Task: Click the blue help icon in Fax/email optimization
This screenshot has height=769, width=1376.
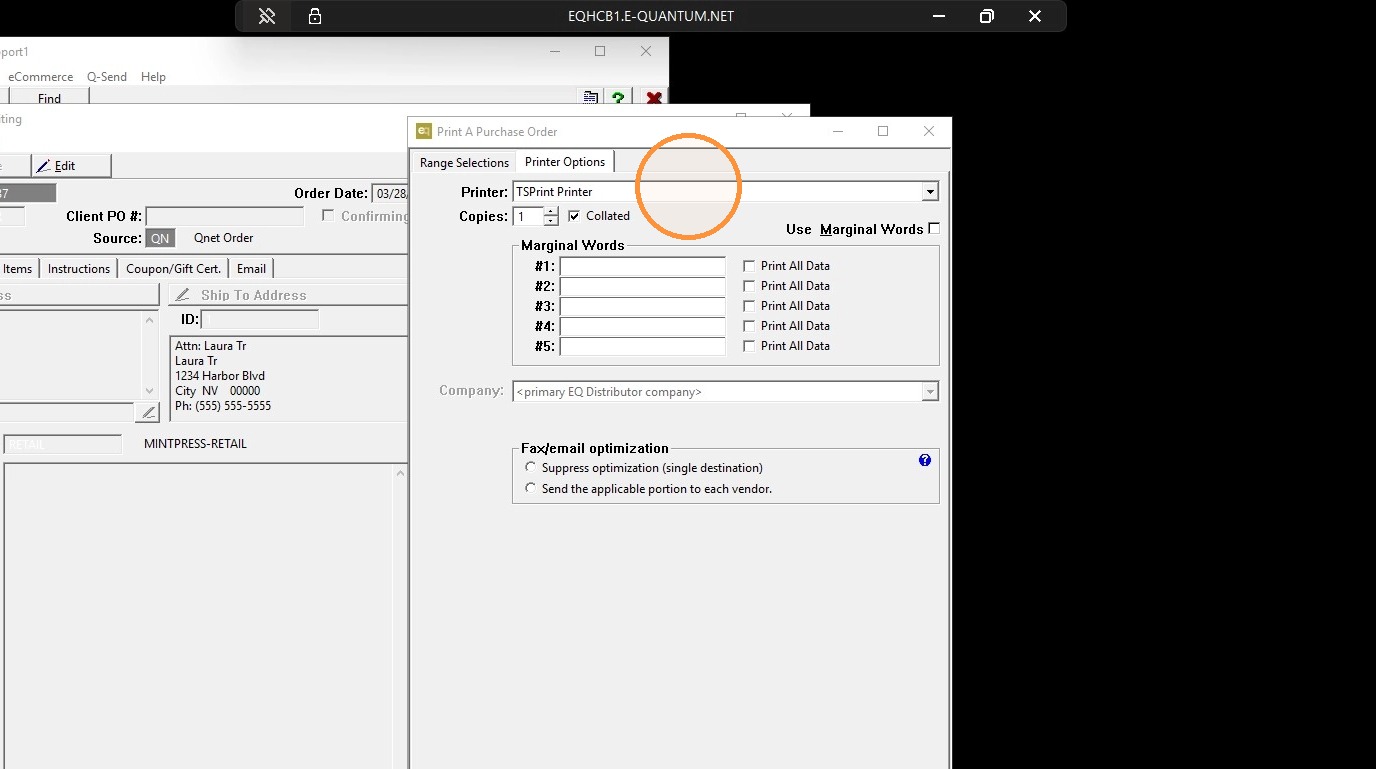Action: coord(925,460)
